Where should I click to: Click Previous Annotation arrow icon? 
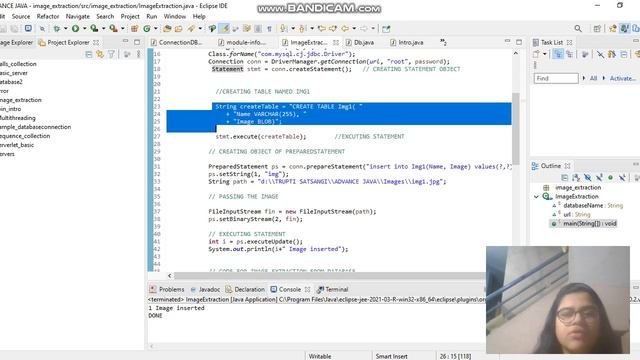[x=302, y=28]
